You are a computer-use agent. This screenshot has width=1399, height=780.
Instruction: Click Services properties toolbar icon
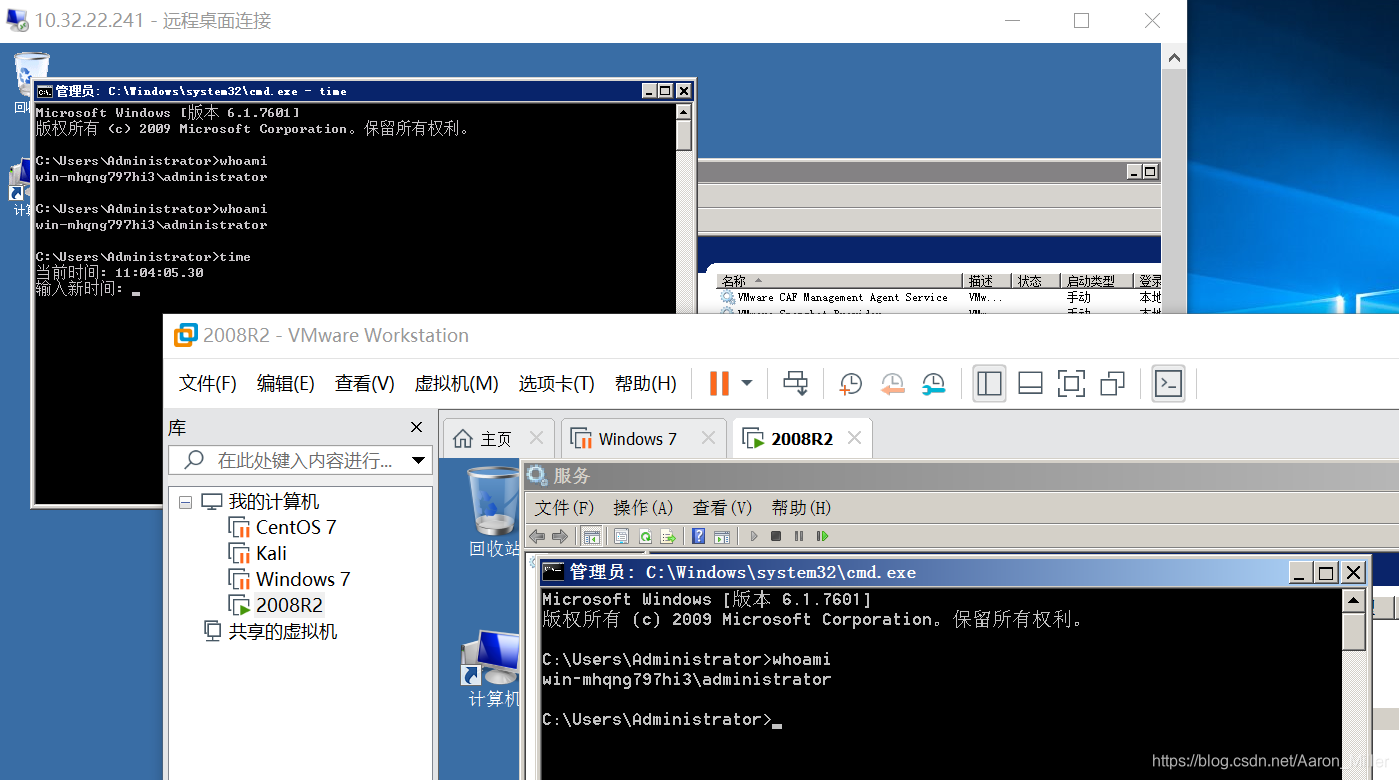(x=621, y=537)
